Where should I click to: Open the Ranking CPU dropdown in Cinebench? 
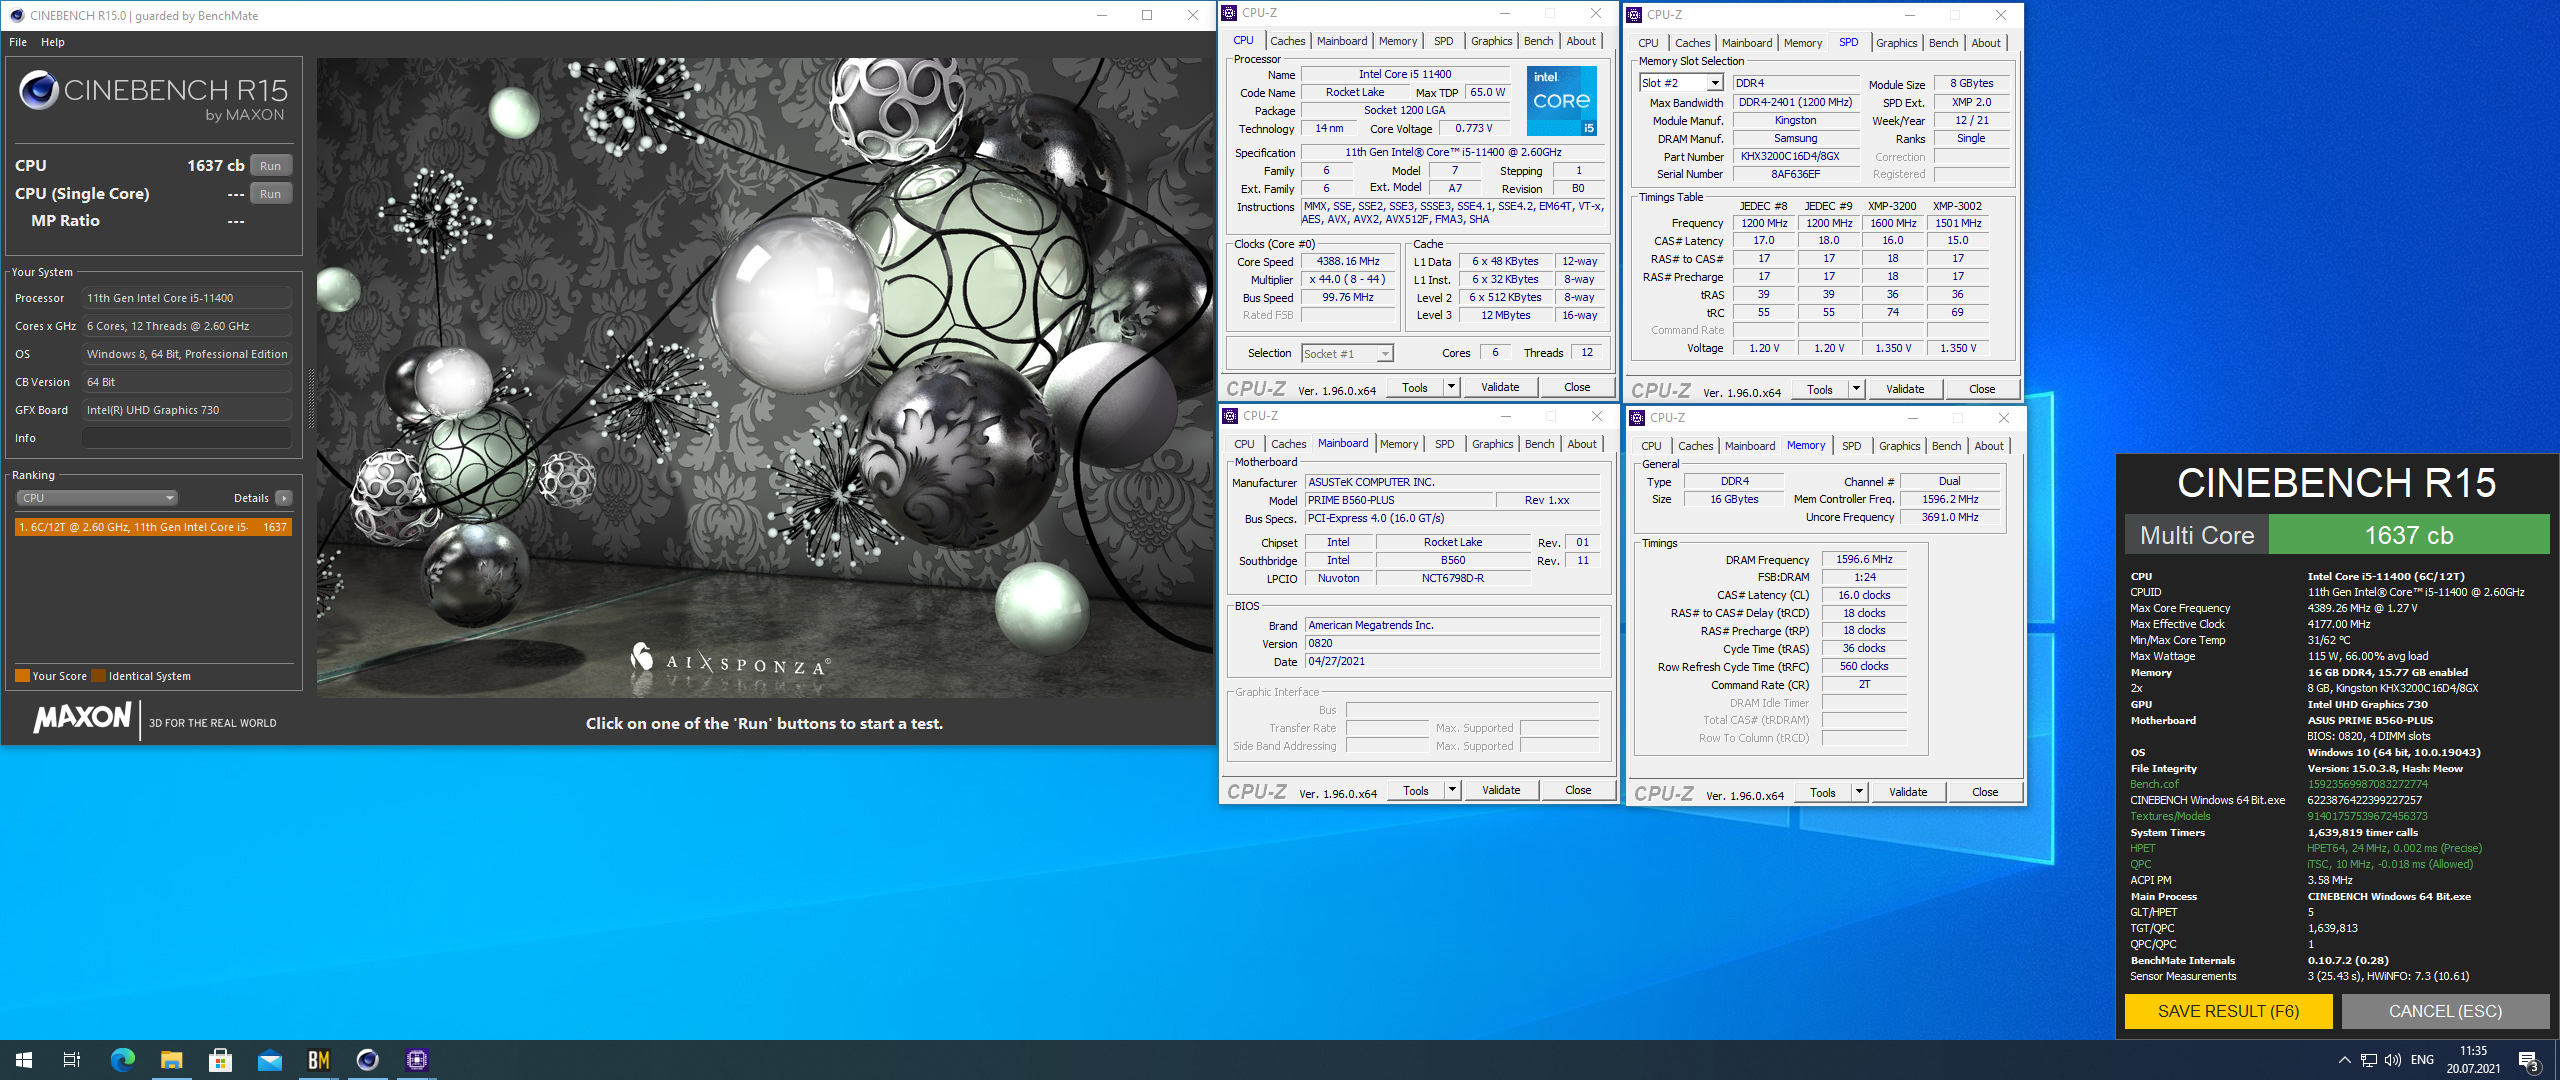(x=97, y=498)
